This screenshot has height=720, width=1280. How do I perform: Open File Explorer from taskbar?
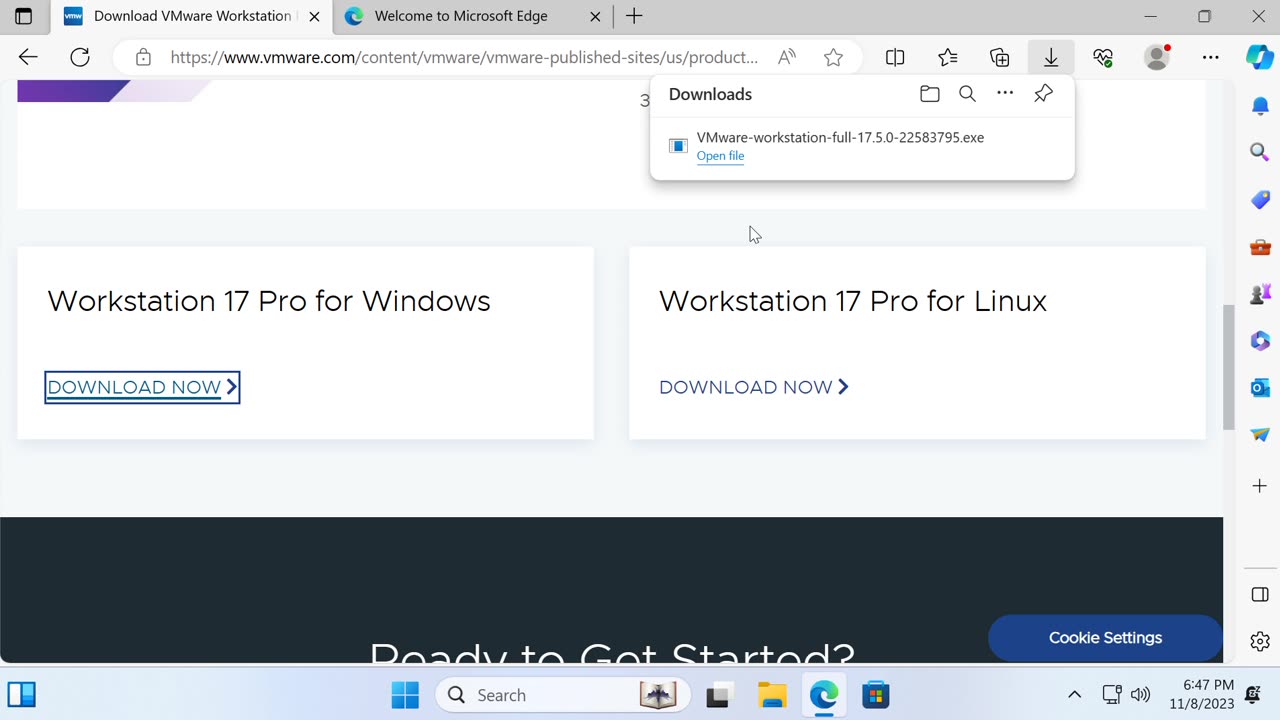(x=771, y=695)
